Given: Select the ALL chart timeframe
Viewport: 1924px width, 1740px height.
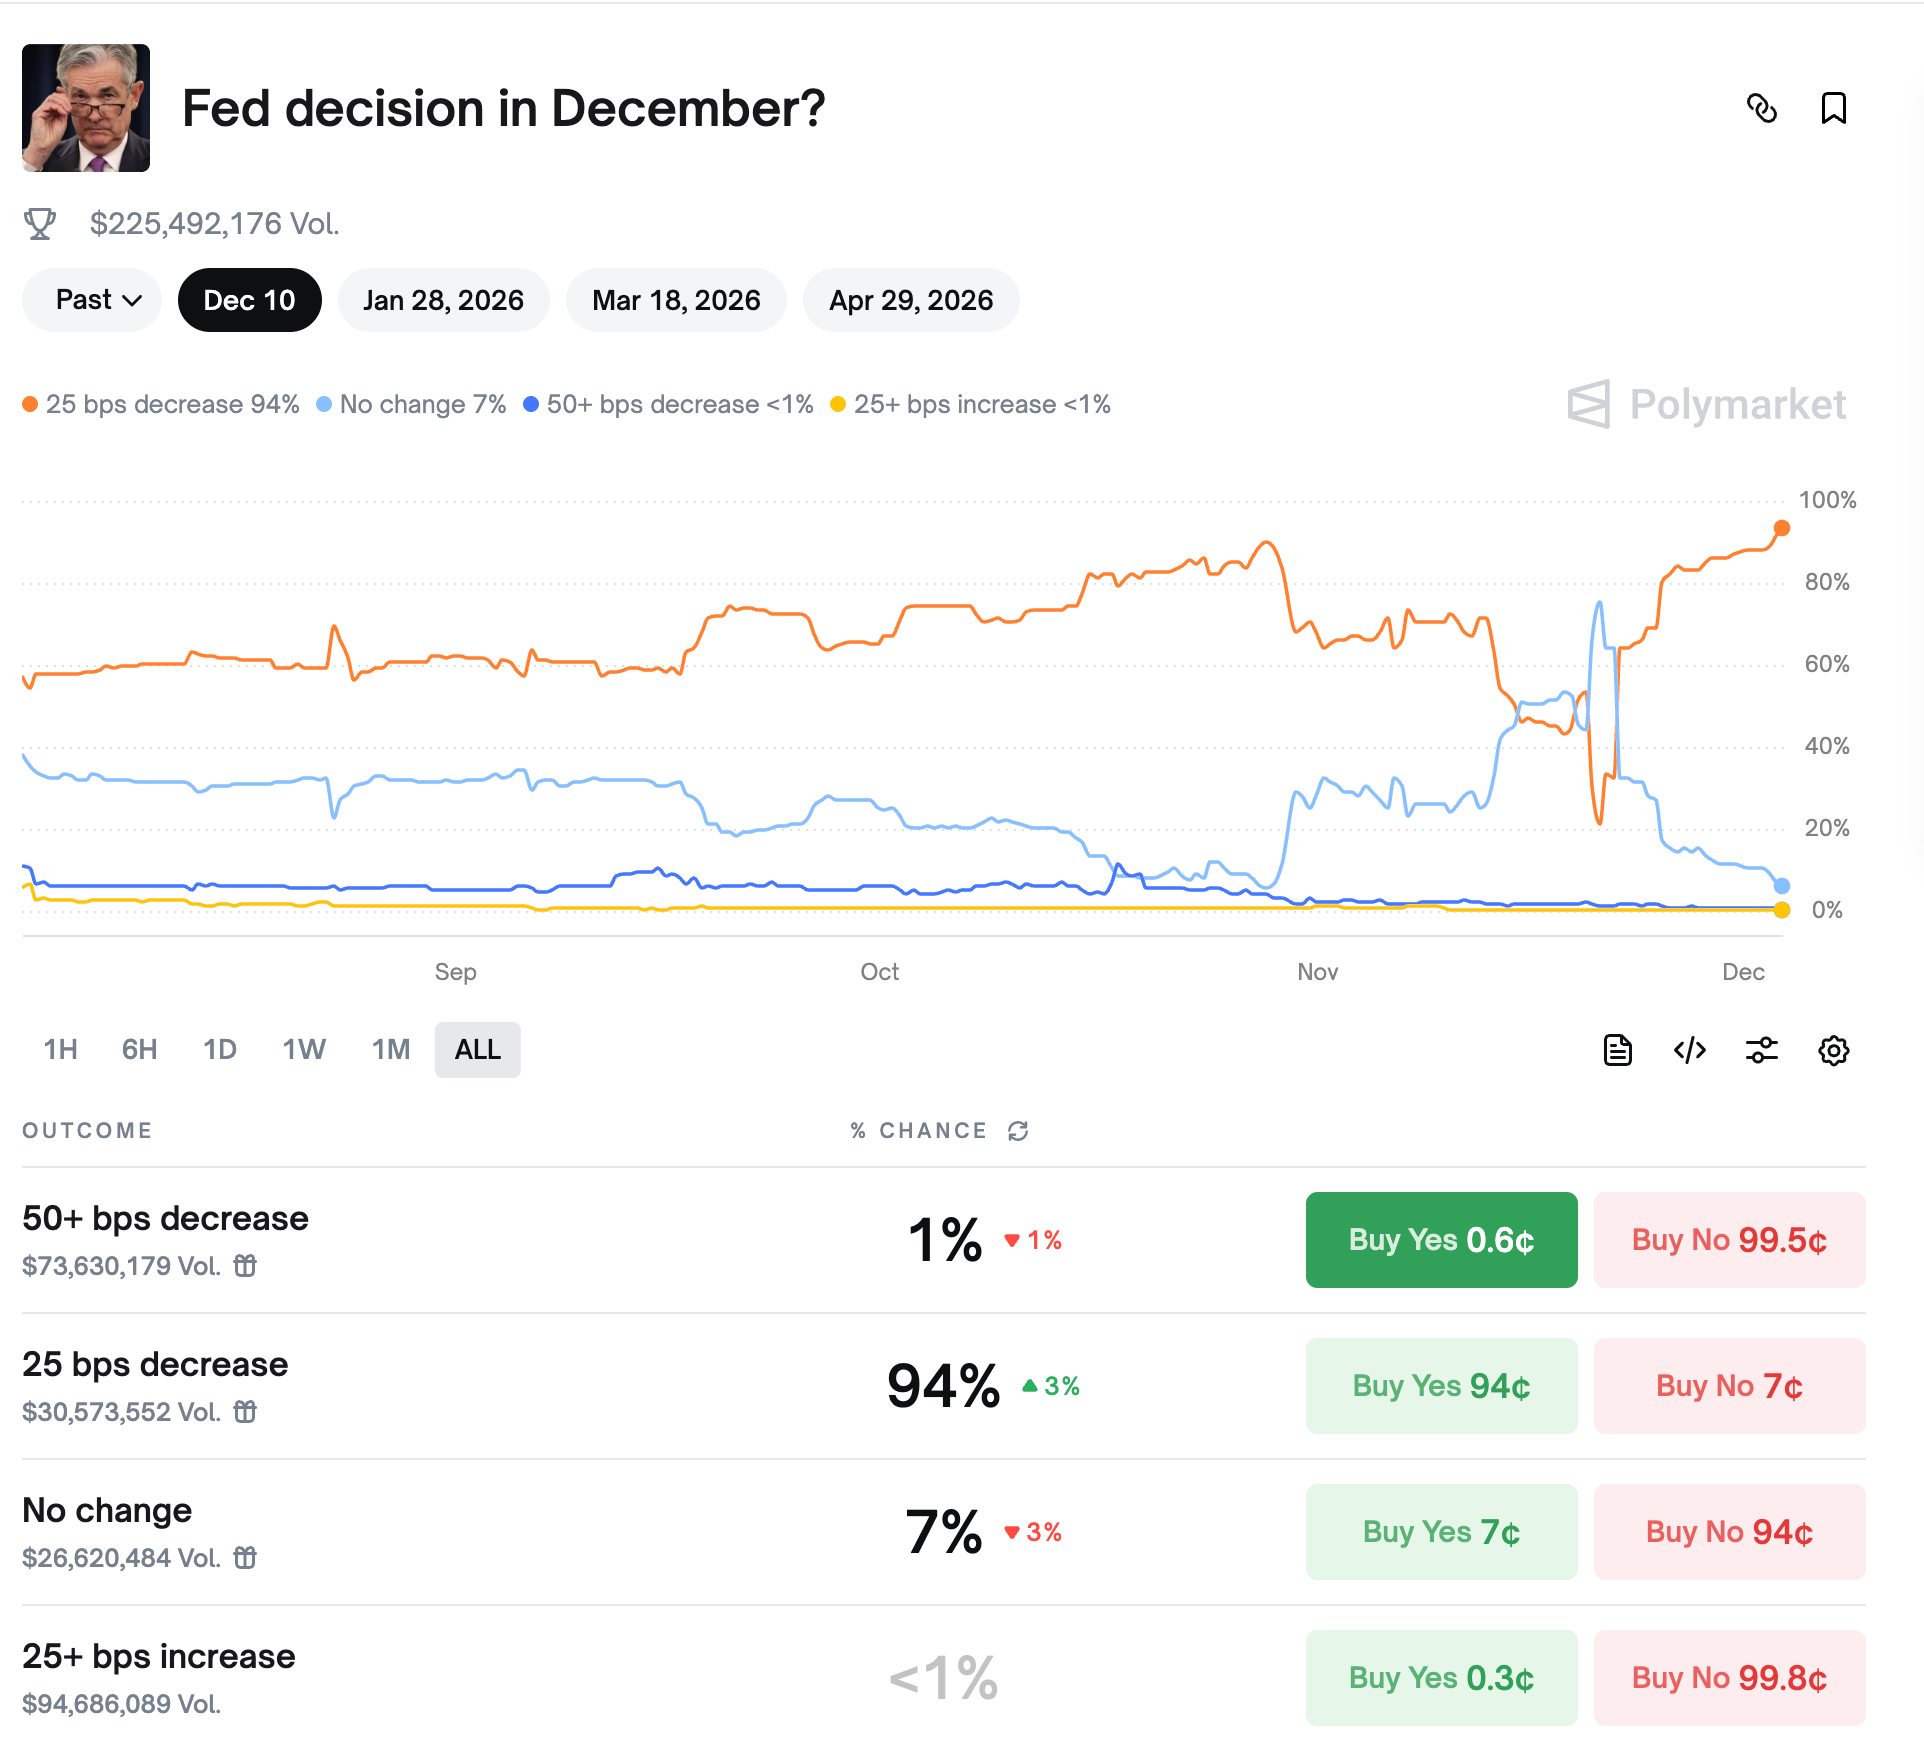Looking at the screenshot, I should (478, 1050).
